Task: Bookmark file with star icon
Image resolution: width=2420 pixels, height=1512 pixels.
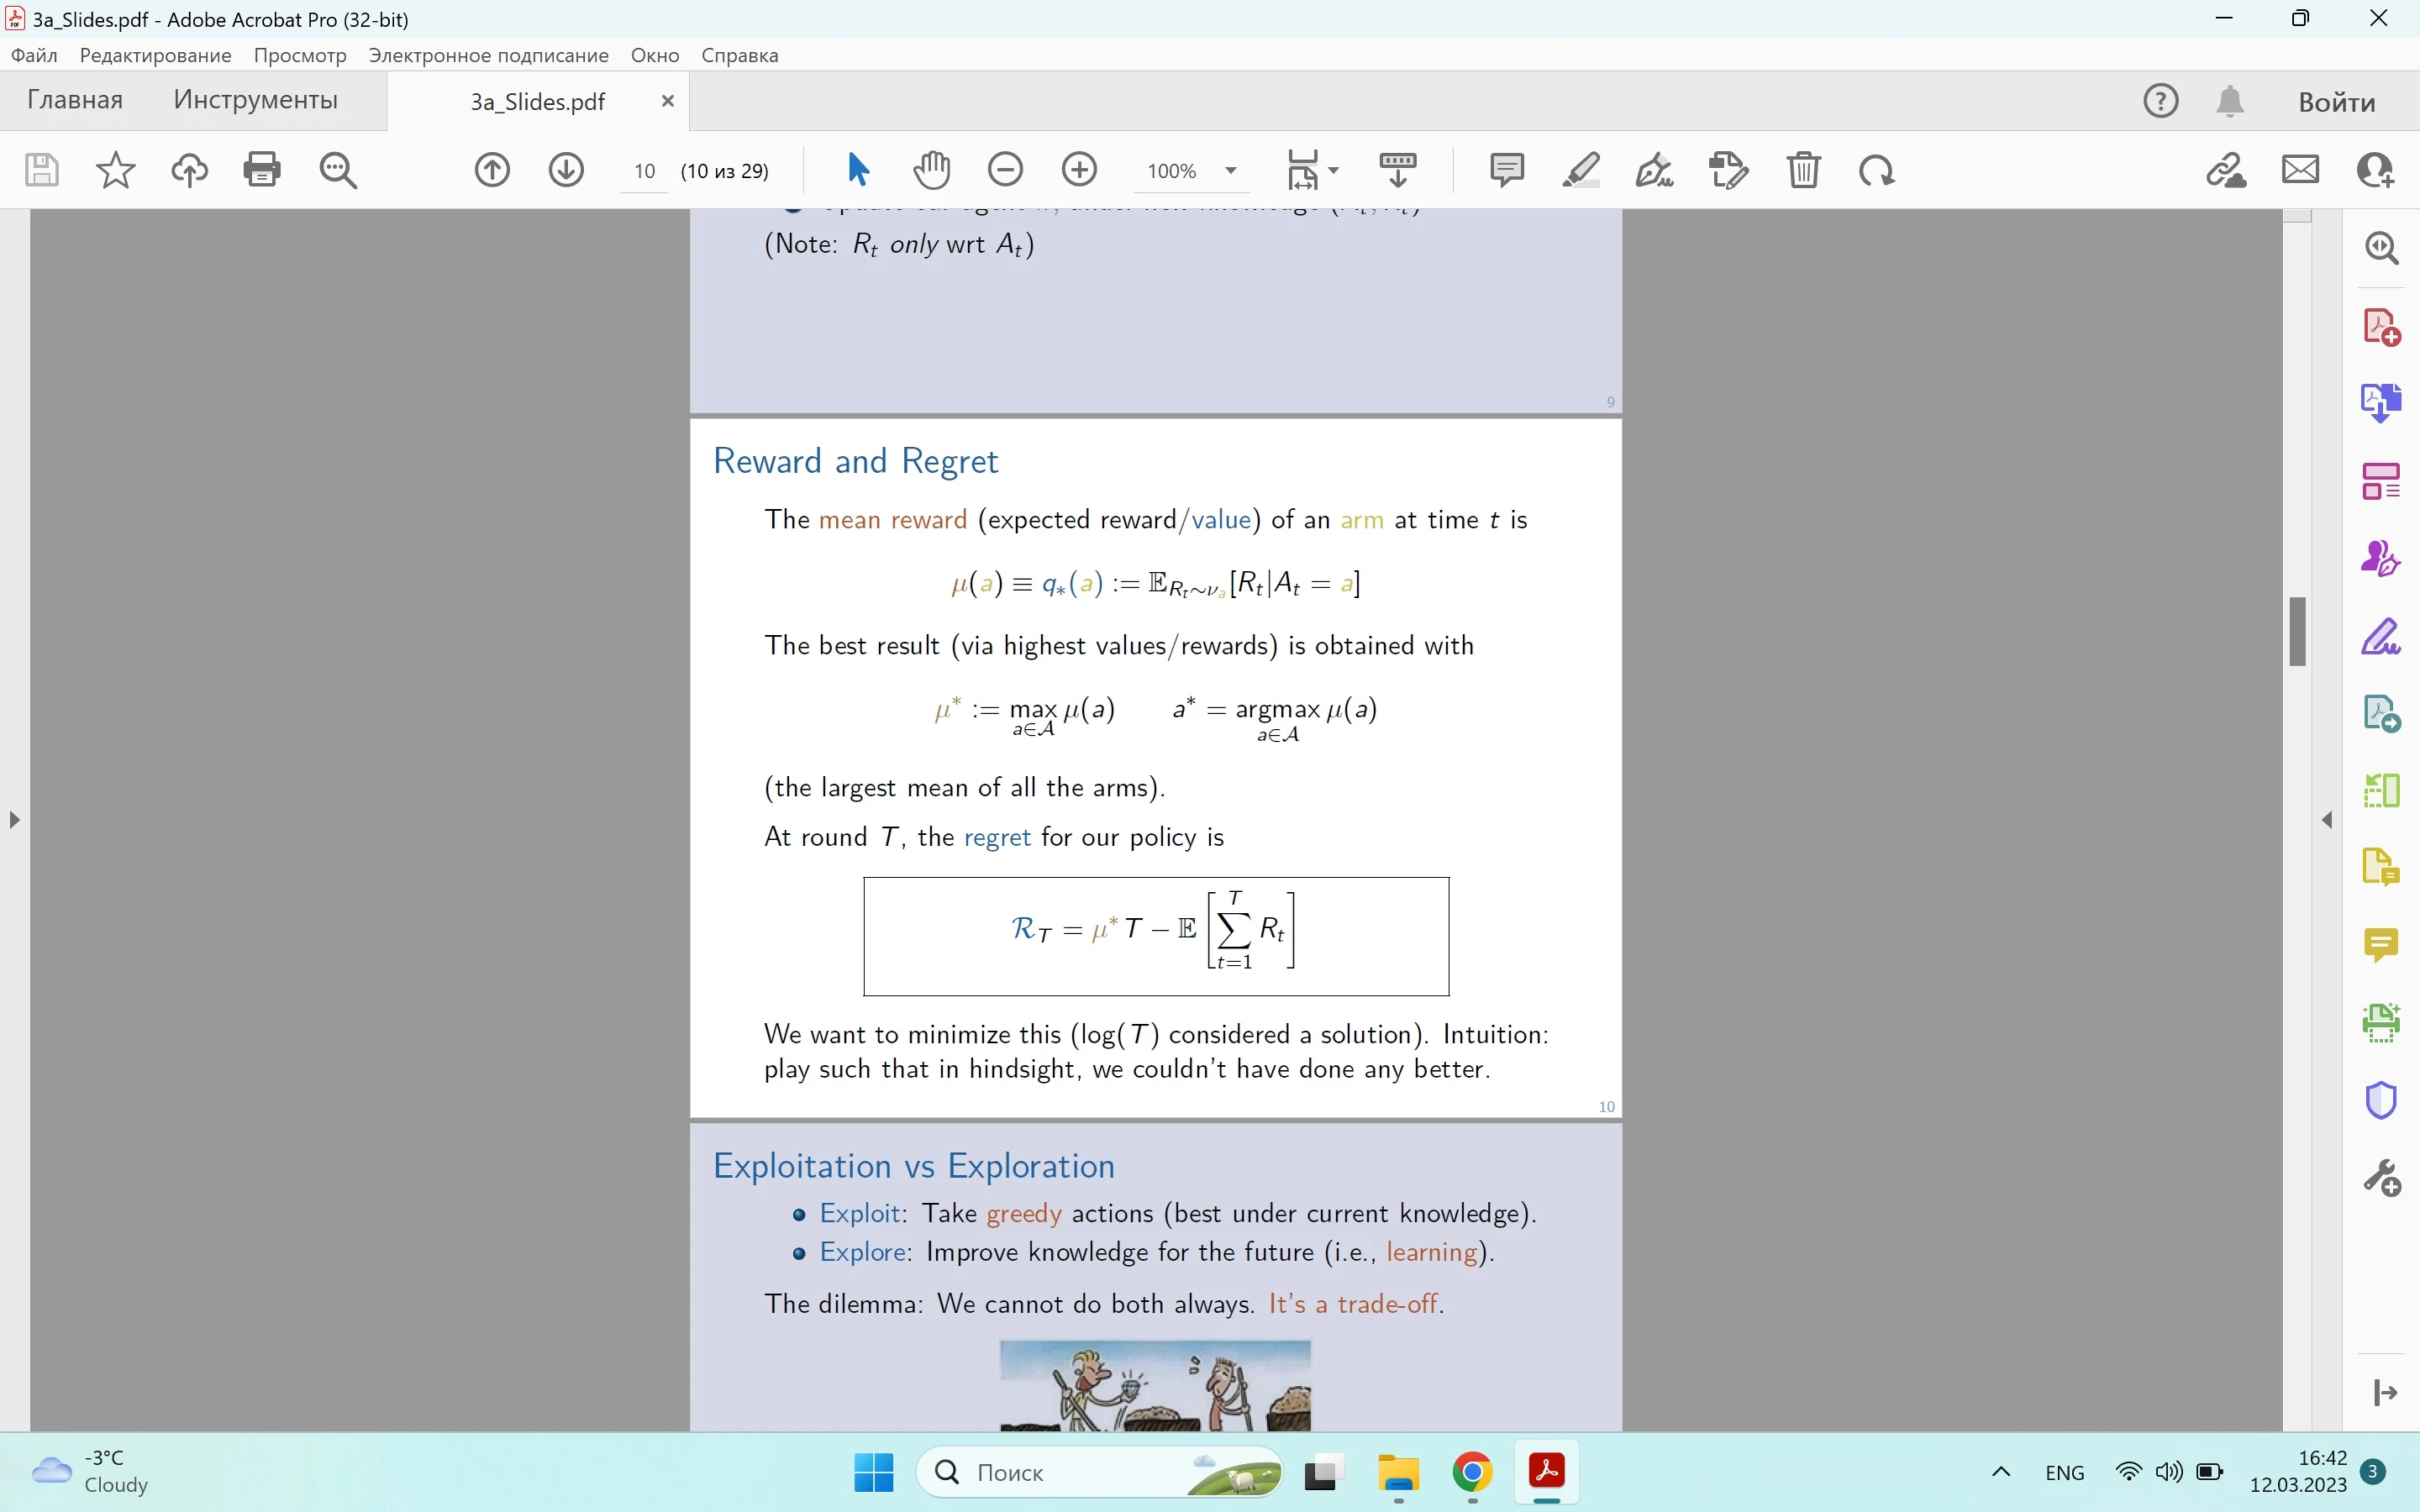Action: (x=115, y=170)
